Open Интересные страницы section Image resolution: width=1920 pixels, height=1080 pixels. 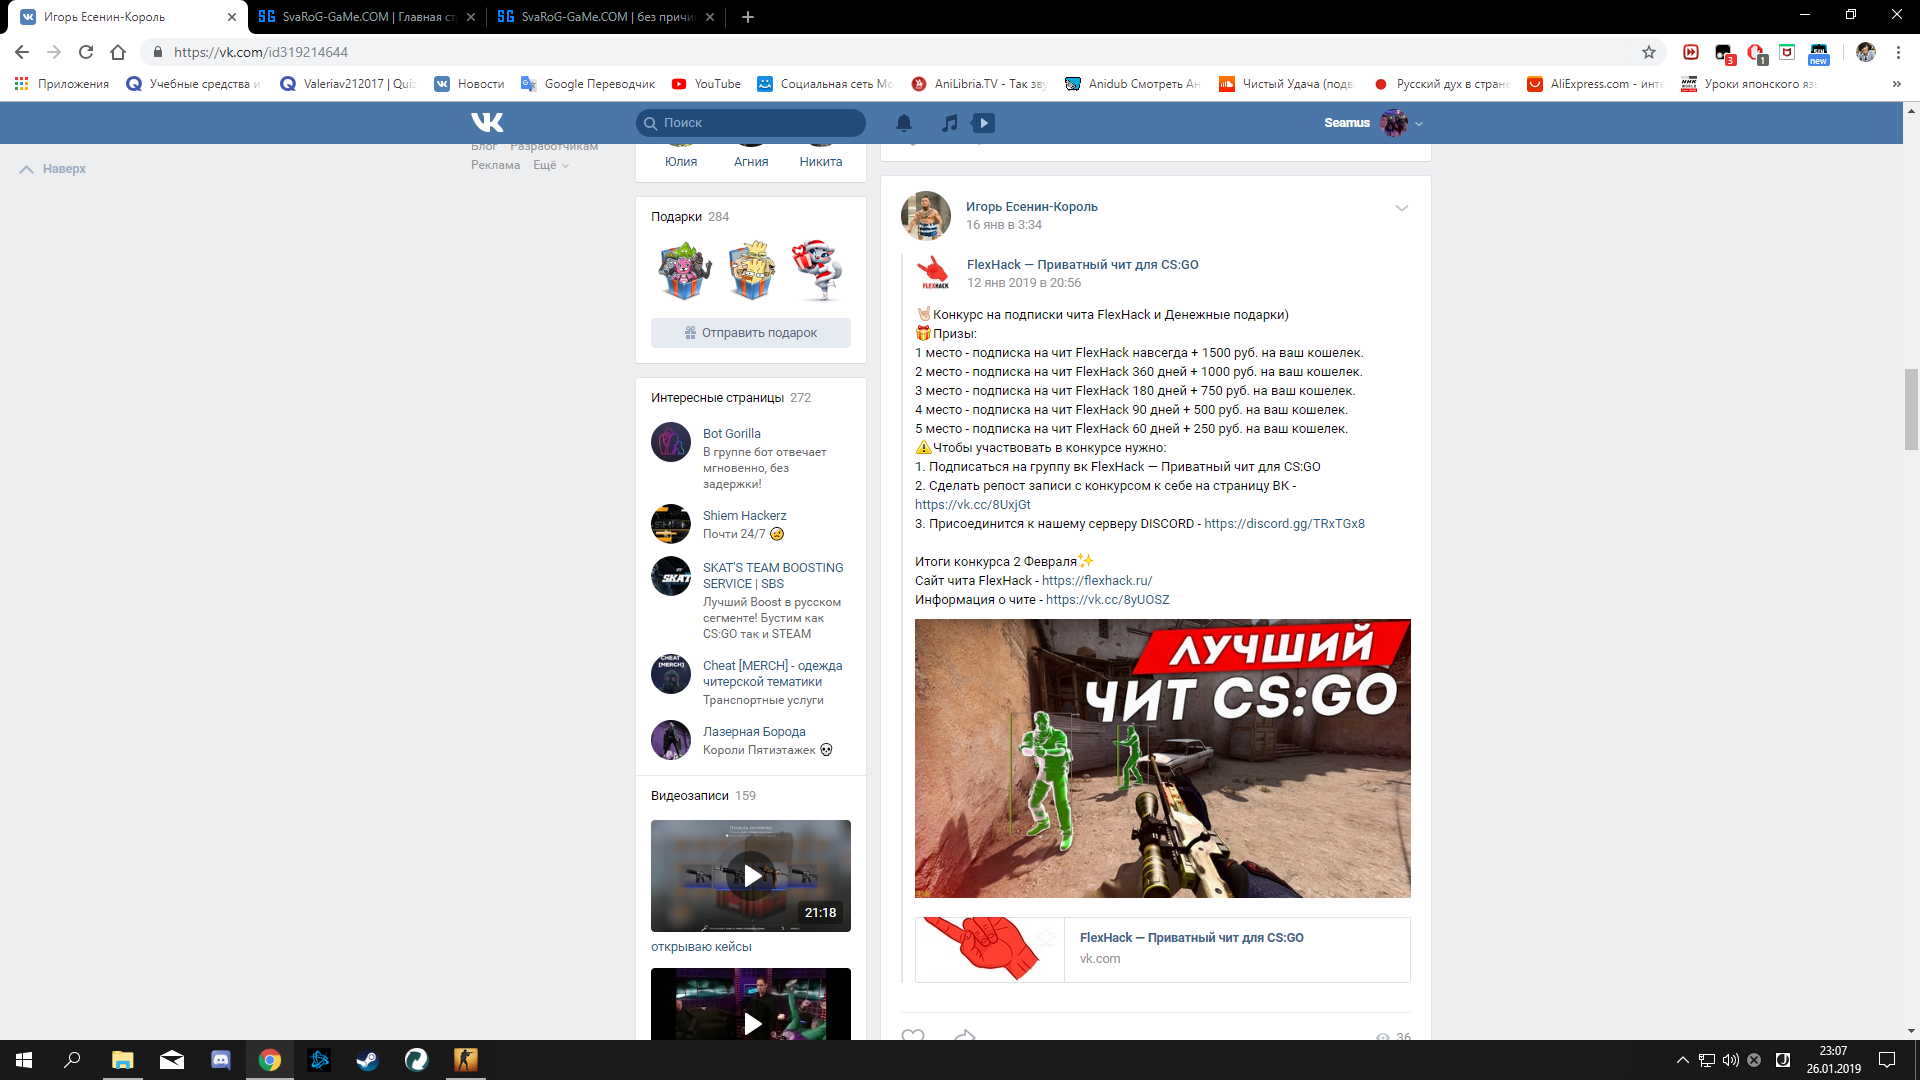pyautogui.click(x=717, y=398)
